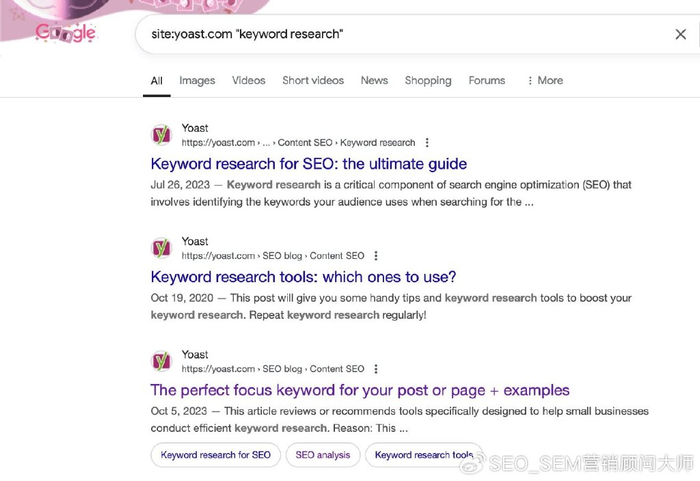Click the 'Keyword research for SEO' chip
Screen dimensions: 700x481
(216, 455)
